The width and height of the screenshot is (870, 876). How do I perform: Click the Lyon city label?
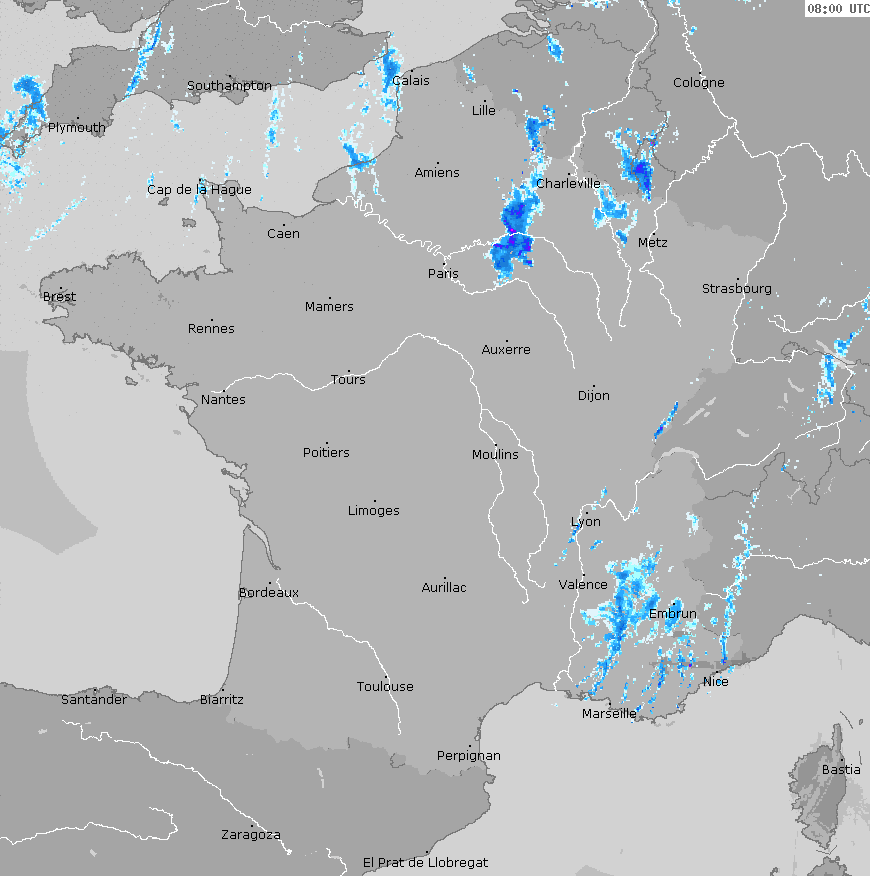pyautogui.click(x=586, y=522)
